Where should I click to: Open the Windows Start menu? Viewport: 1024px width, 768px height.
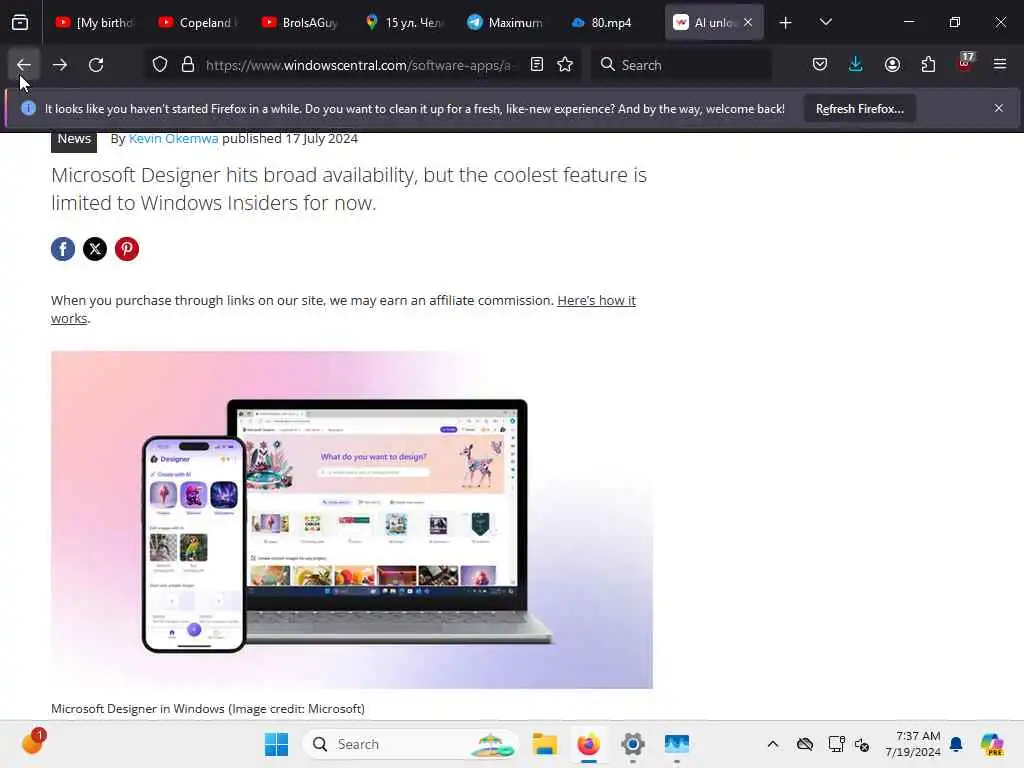coord(276,744)
